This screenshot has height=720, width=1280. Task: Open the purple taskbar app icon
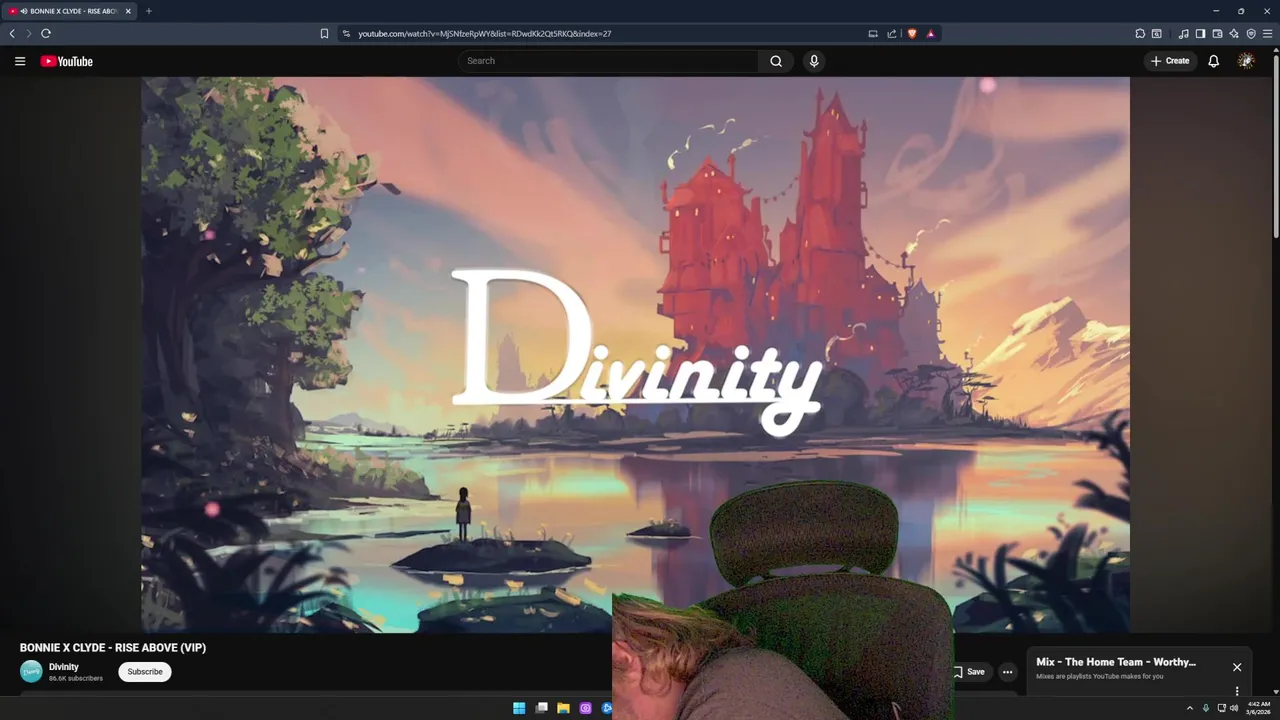585,708
